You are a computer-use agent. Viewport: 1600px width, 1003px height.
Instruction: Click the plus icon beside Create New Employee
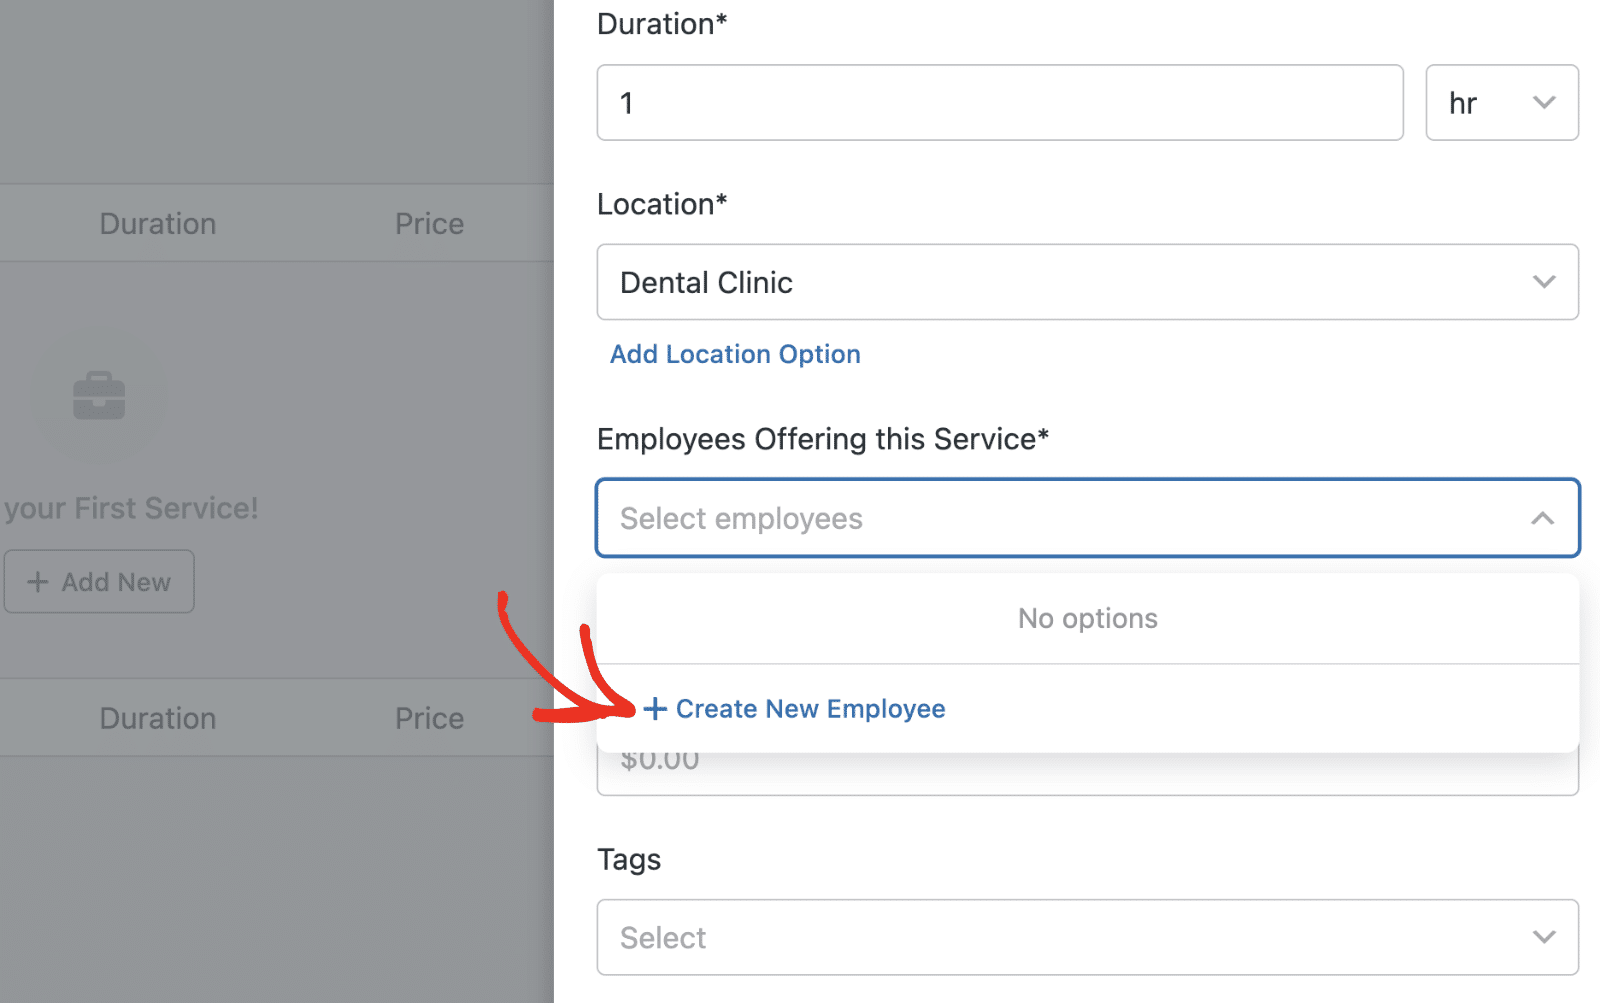tap(656, 708)
